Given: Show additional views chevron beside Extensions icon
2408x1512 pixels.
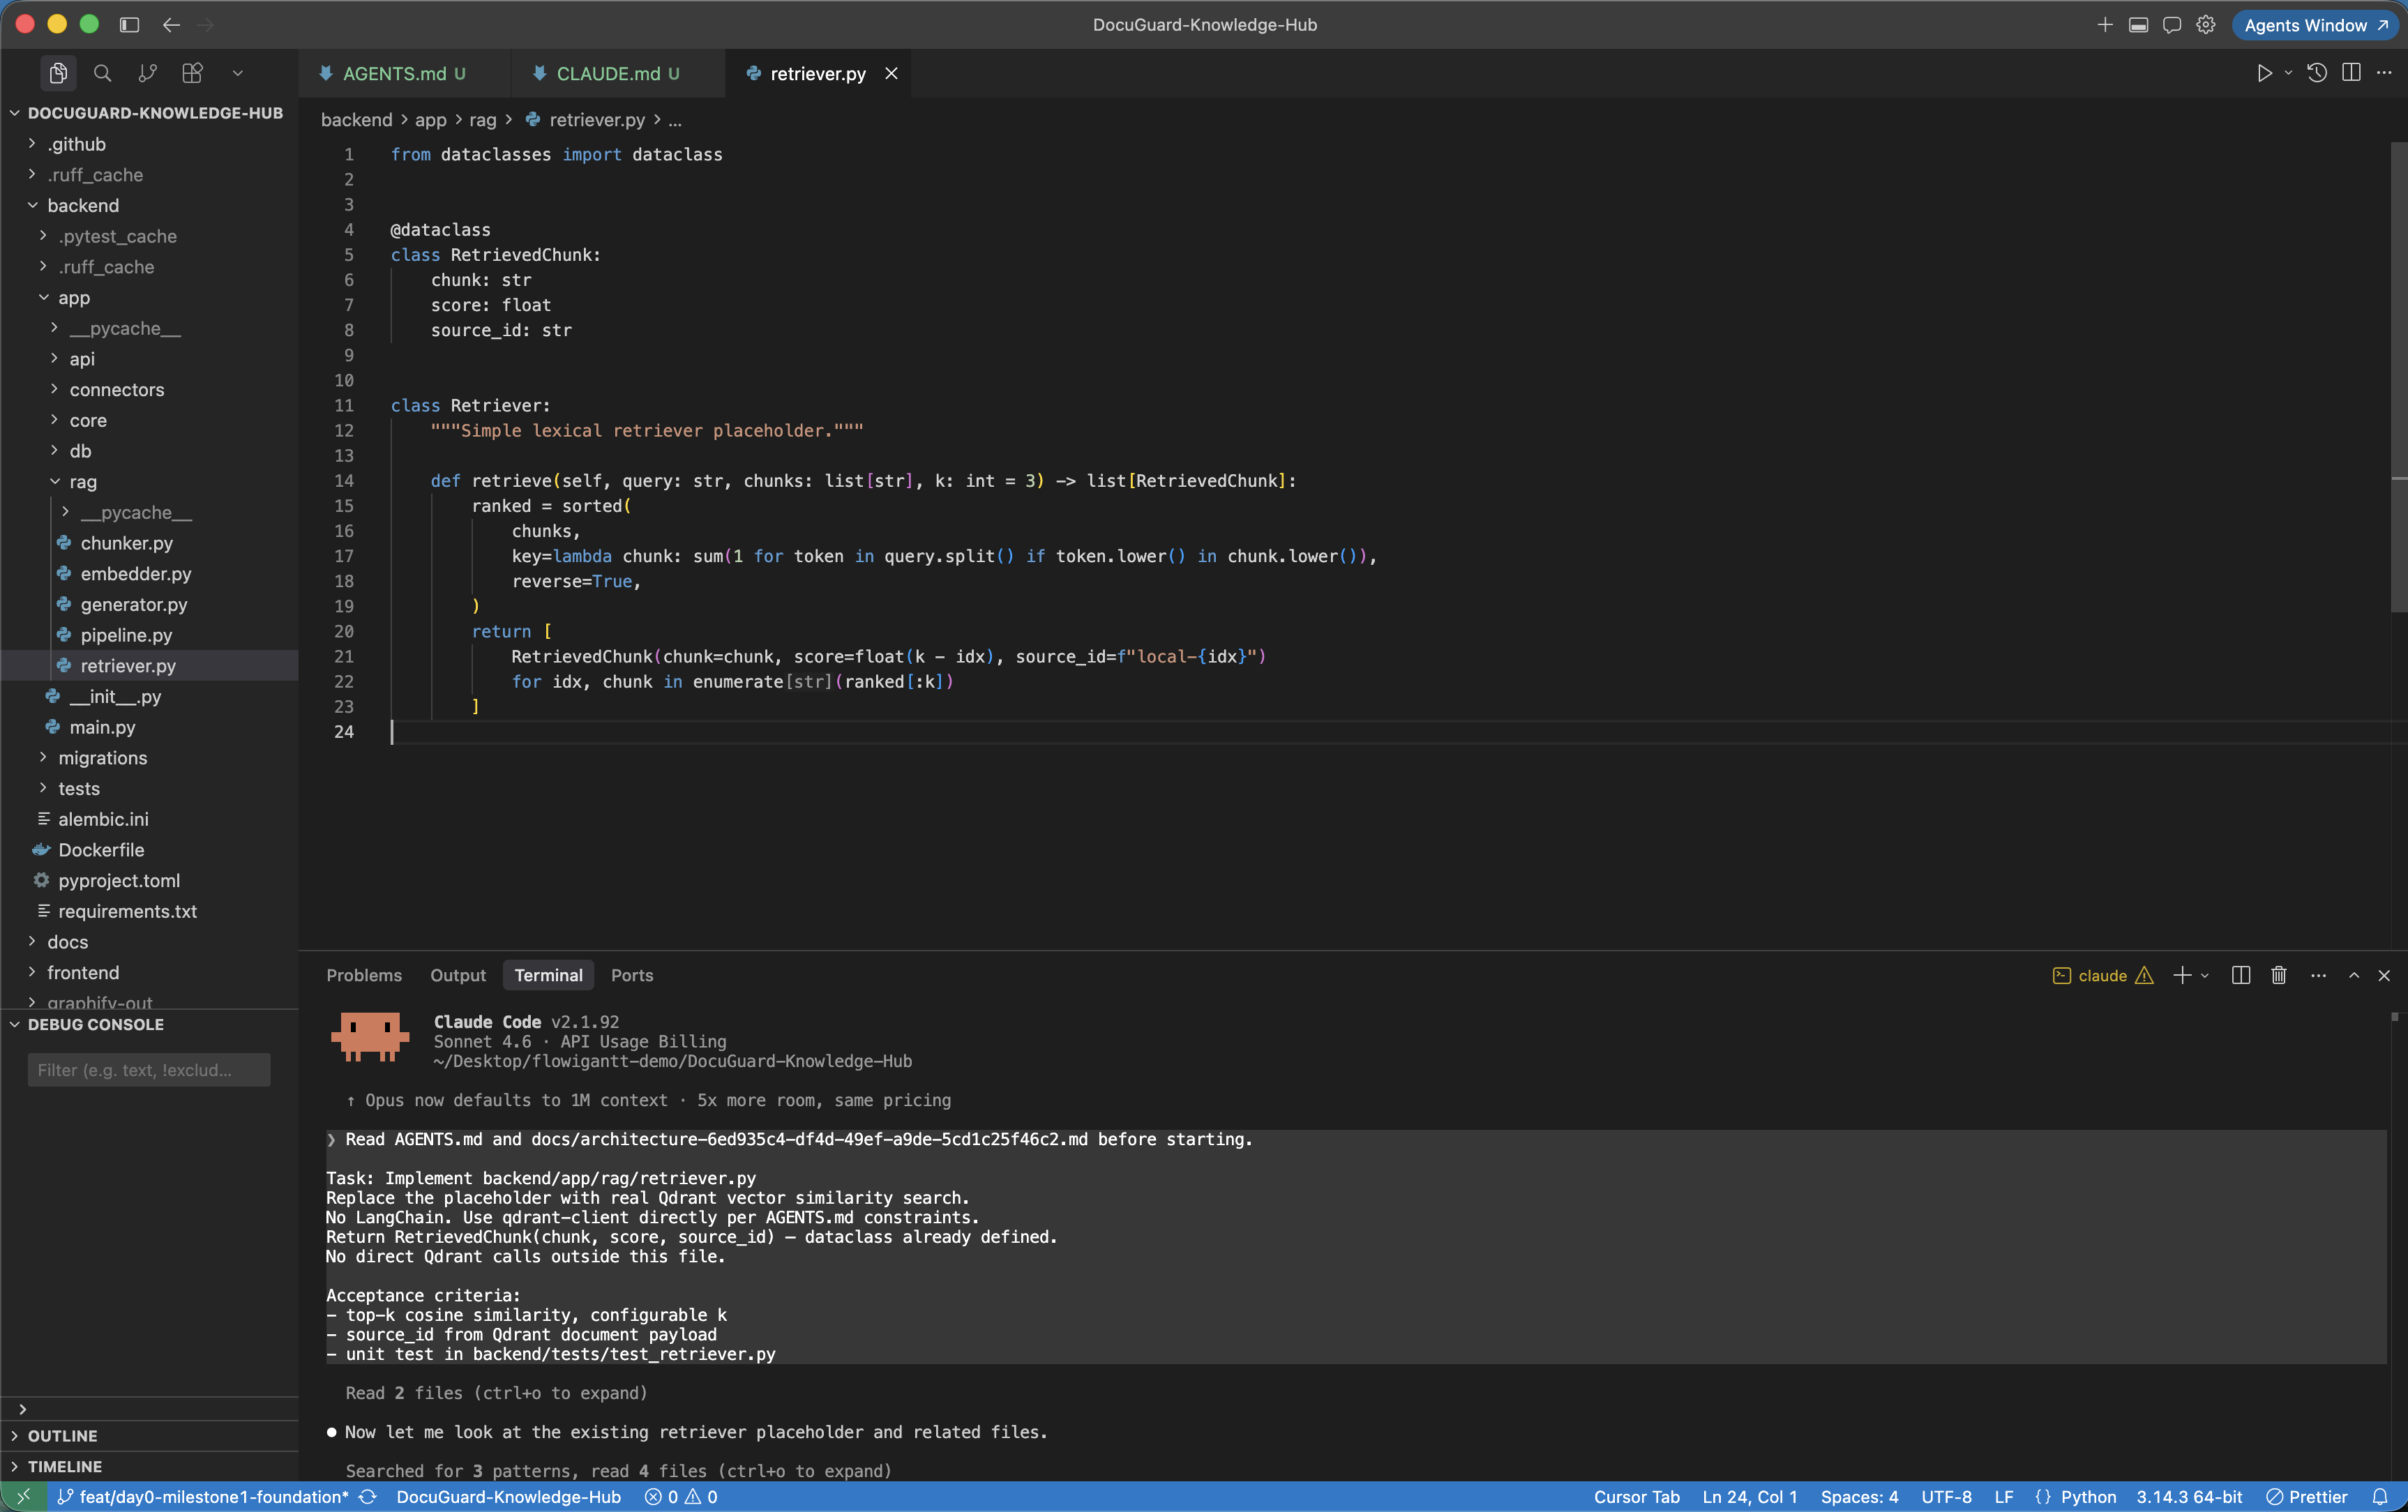Looking at the screenshot, I should [x=237, y=73].
